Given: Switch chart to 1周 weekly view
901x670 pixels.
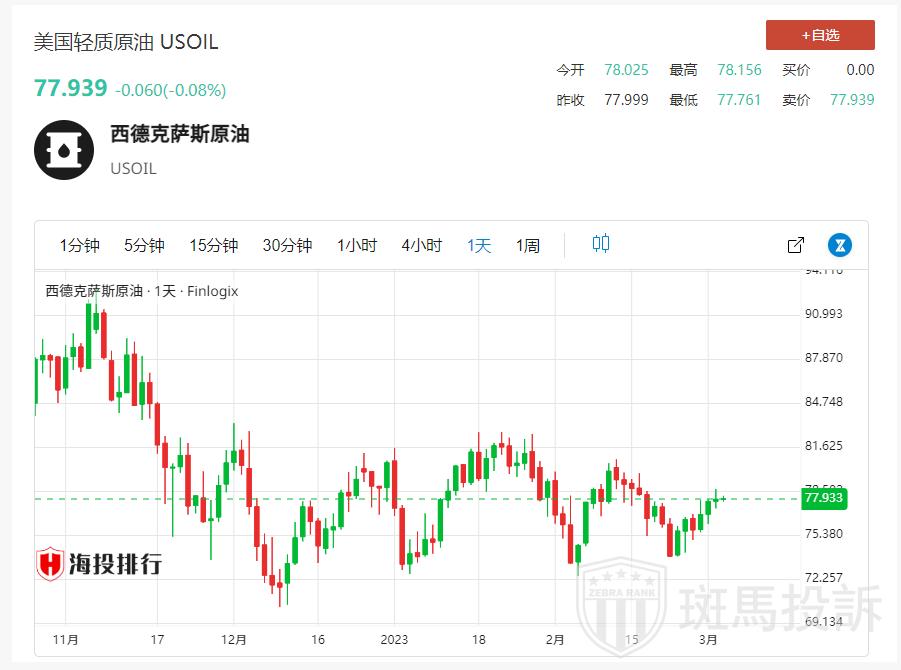Looking at the screenshot, I should coord(527,245).
